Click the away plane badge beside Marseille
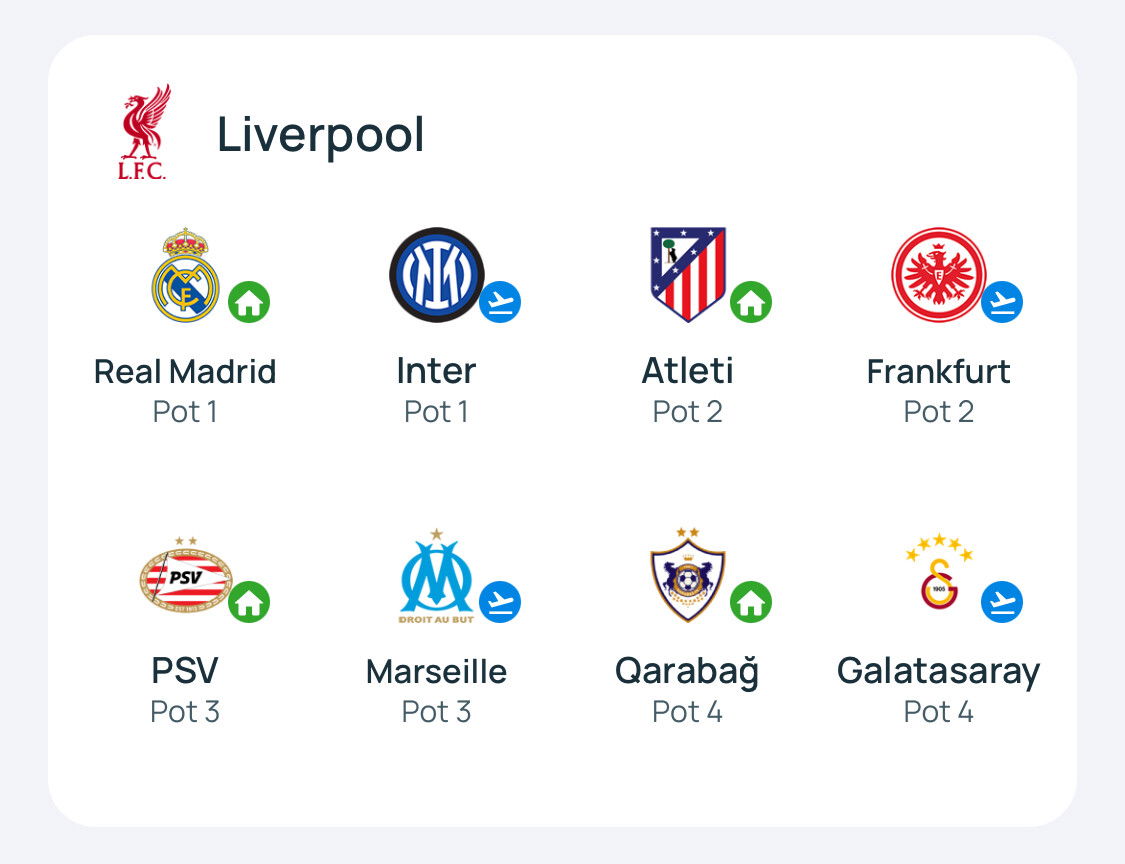The height and width of the screenshot is (864, 1125). tap(500, 601)
